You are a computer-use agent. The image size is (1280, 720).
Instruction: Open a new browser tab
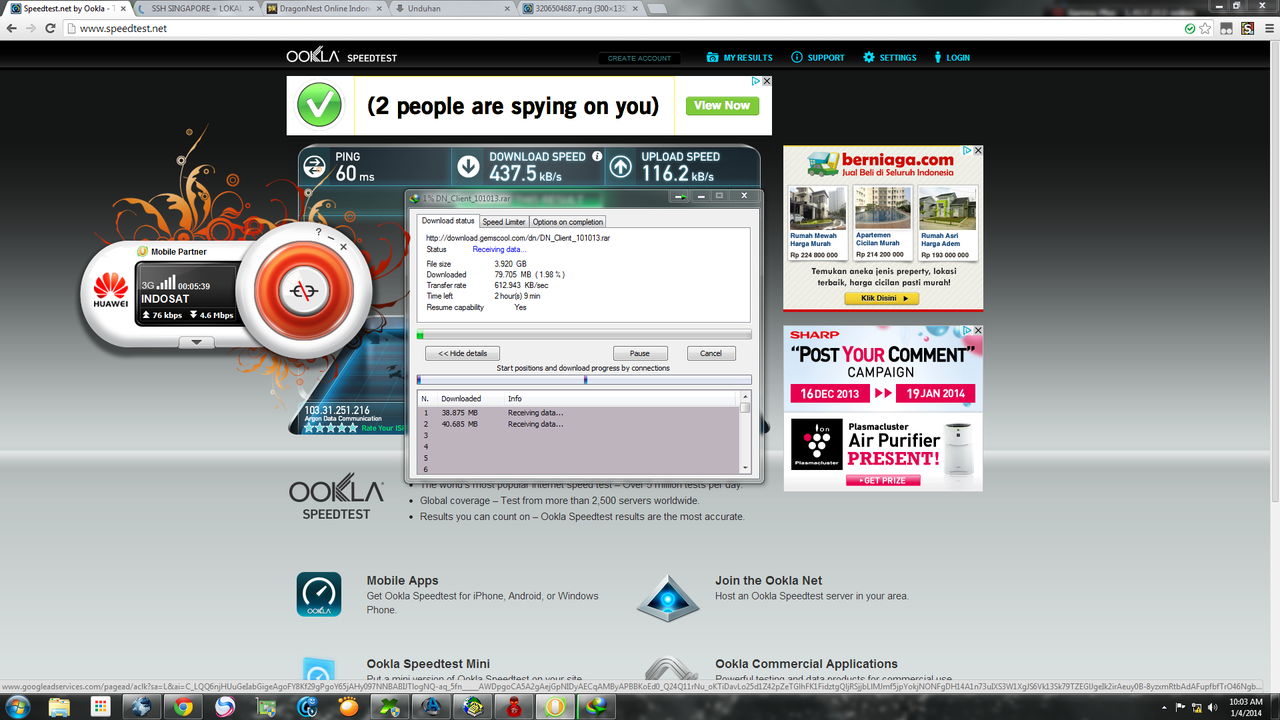point(659,8)
